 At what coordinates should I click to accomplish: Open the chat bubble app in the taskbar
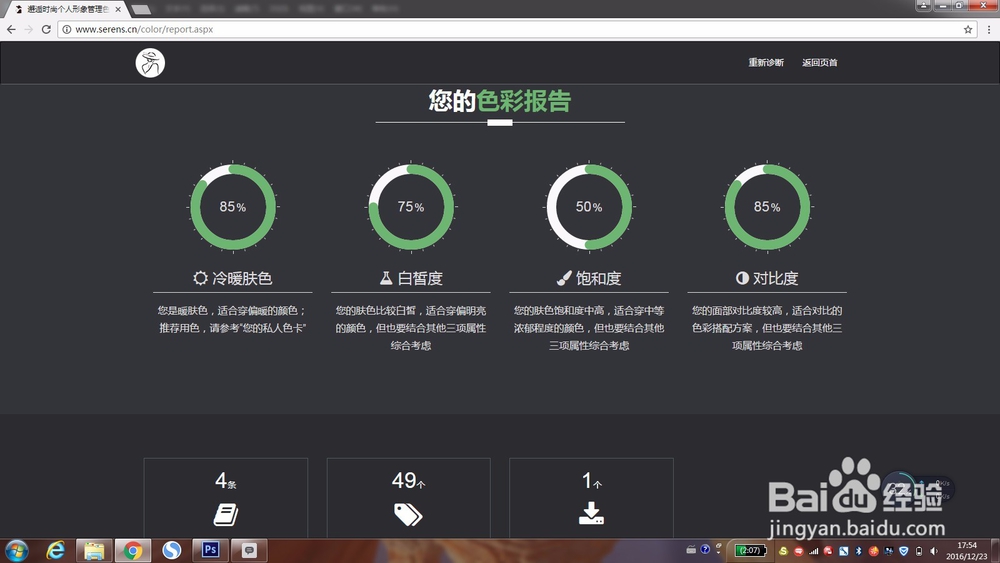[249, 550]
